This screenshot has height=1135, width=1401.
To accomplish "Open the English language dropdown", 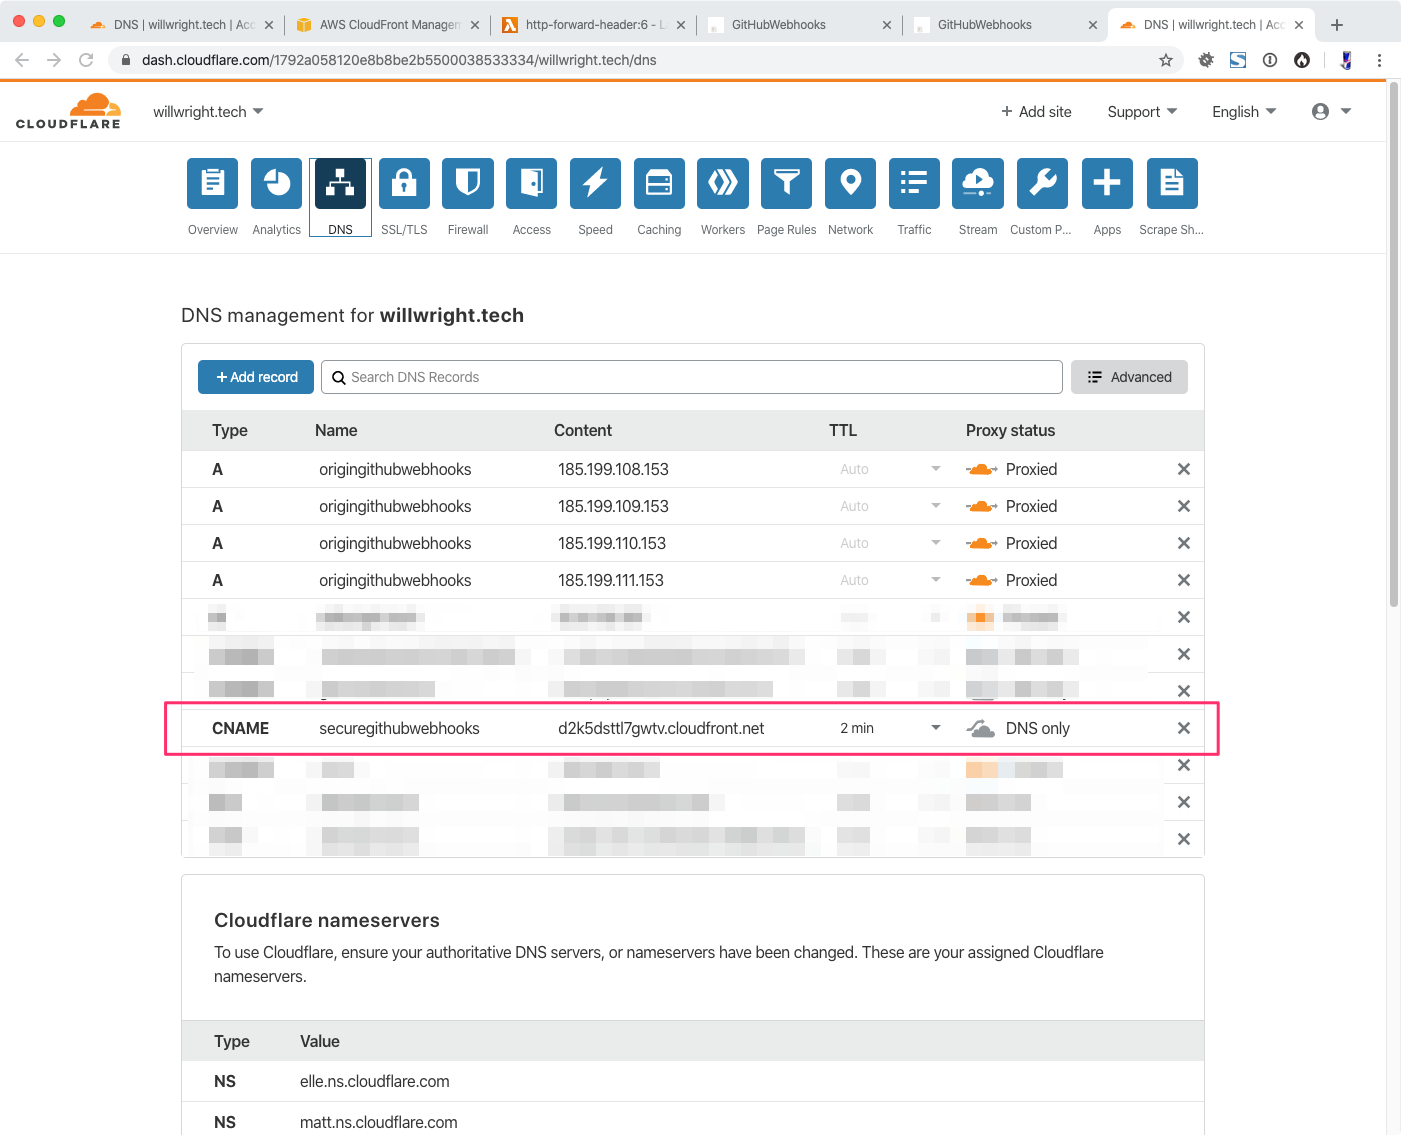I will (1244, 112).
